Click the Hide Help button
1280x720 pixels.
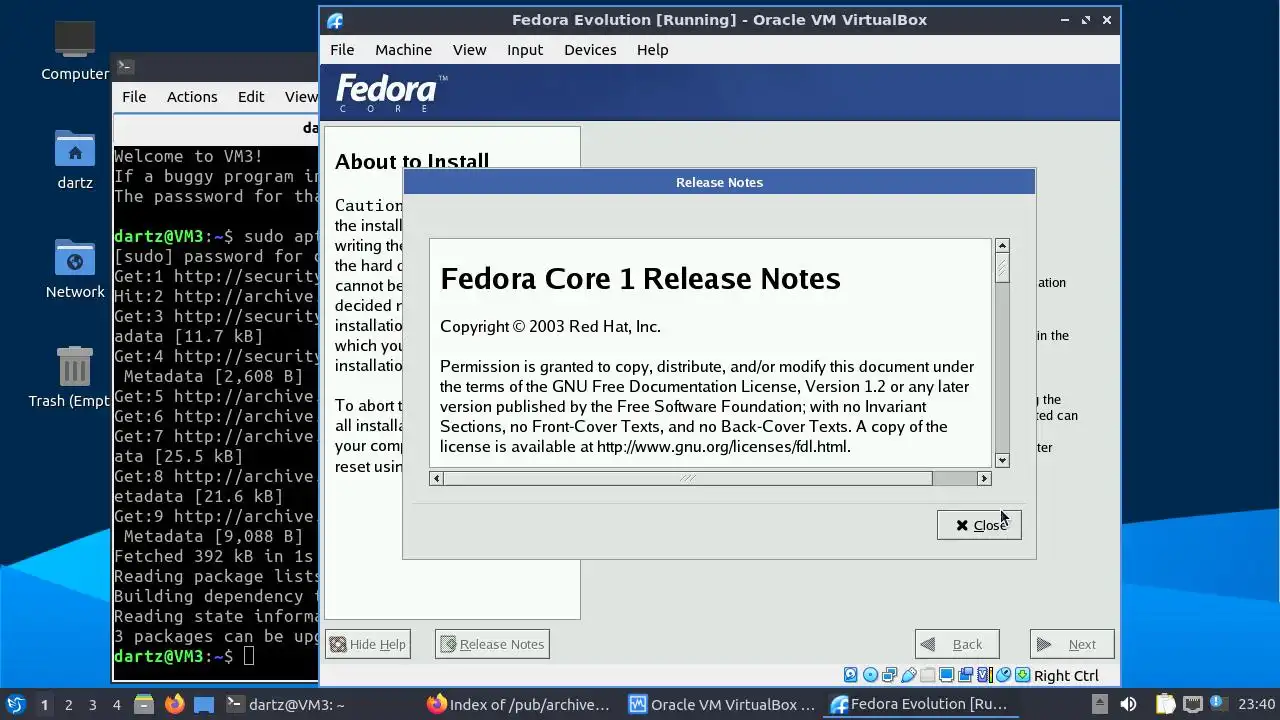368,644
